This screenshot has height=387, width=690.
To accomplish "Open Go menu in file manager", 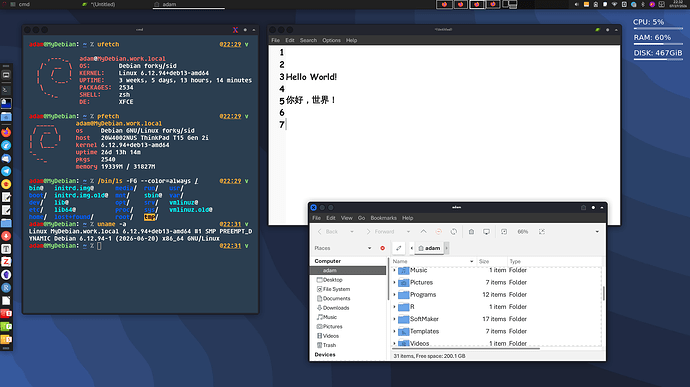I will (x=361, y=218).
